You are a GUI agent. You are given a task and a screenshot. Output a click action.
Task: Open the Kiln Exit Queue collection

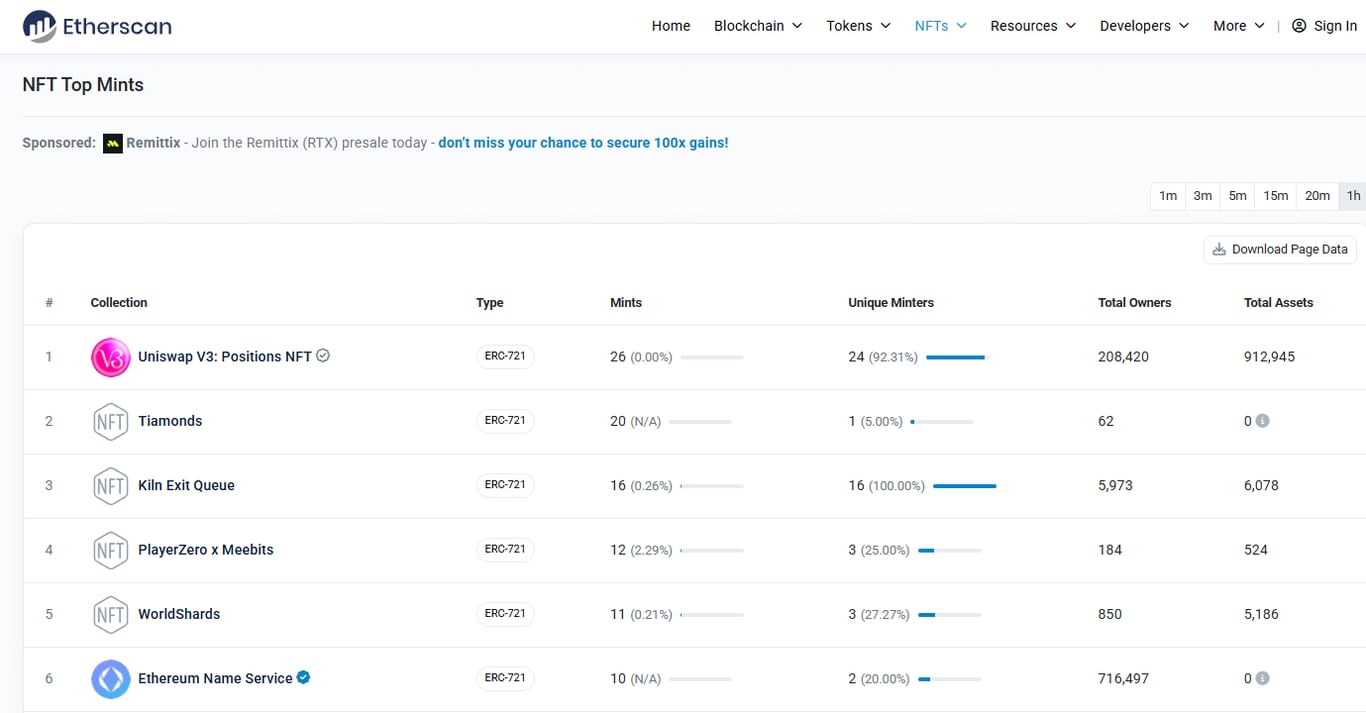pos(186,485)
